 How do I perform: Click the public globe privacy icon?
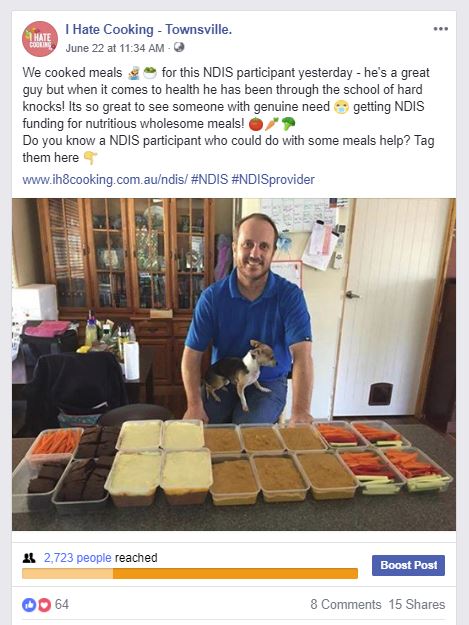[x=179, y=47]
